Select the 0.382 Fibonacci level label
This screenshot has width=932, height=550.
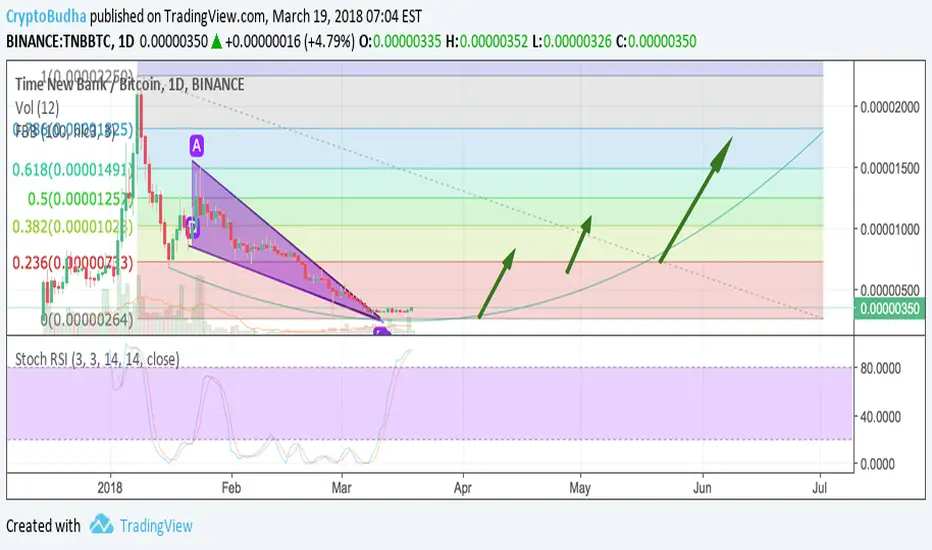click(73, 227)
